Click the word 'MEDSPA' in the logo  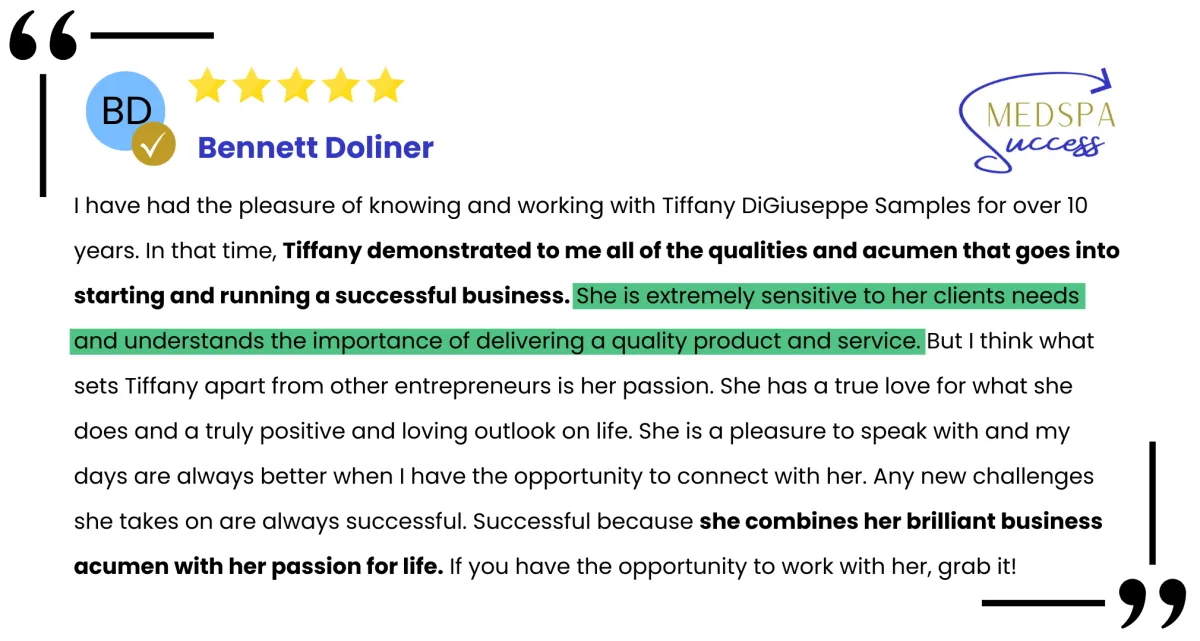1051,115
